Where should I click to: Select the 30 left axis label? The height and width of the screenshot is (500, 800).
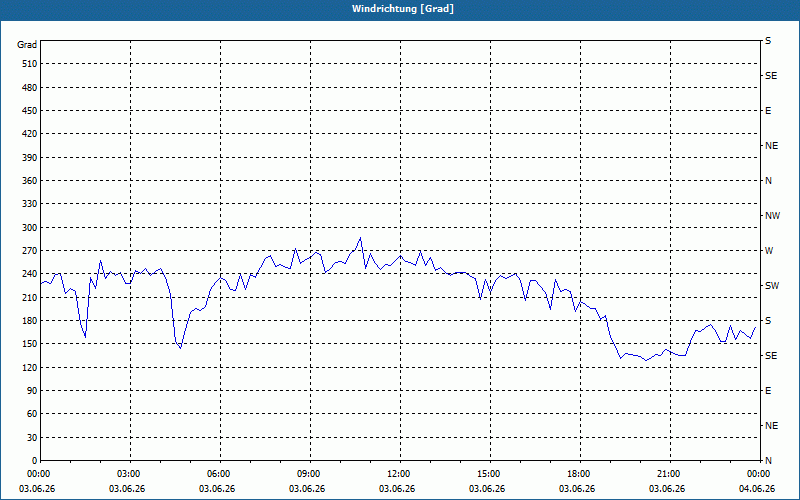(32, 437)
